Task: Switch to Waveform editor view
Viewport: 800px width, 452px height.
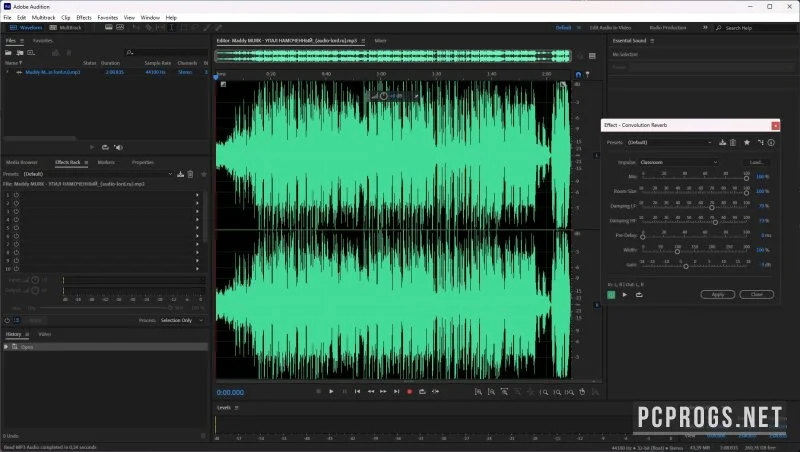Action: [25, 28]
